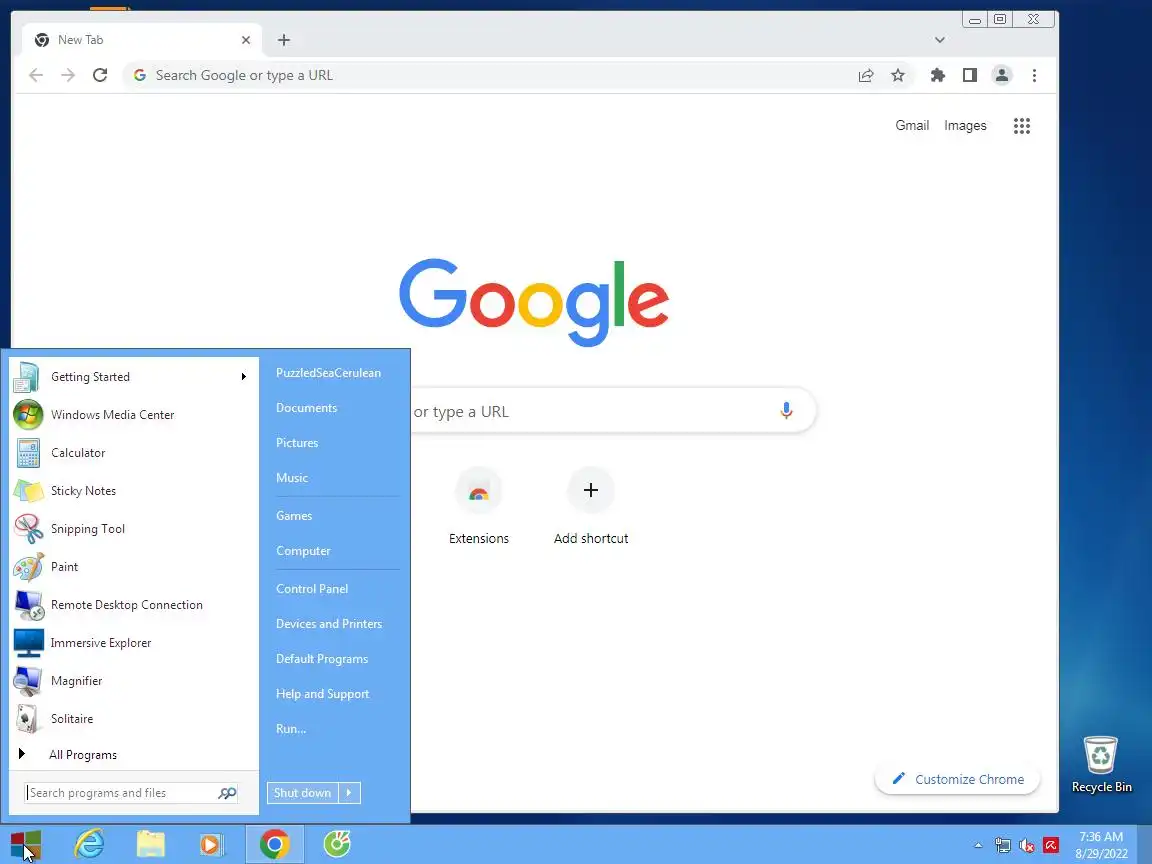Open the Chrome three-dot menu

(1034, 75)
